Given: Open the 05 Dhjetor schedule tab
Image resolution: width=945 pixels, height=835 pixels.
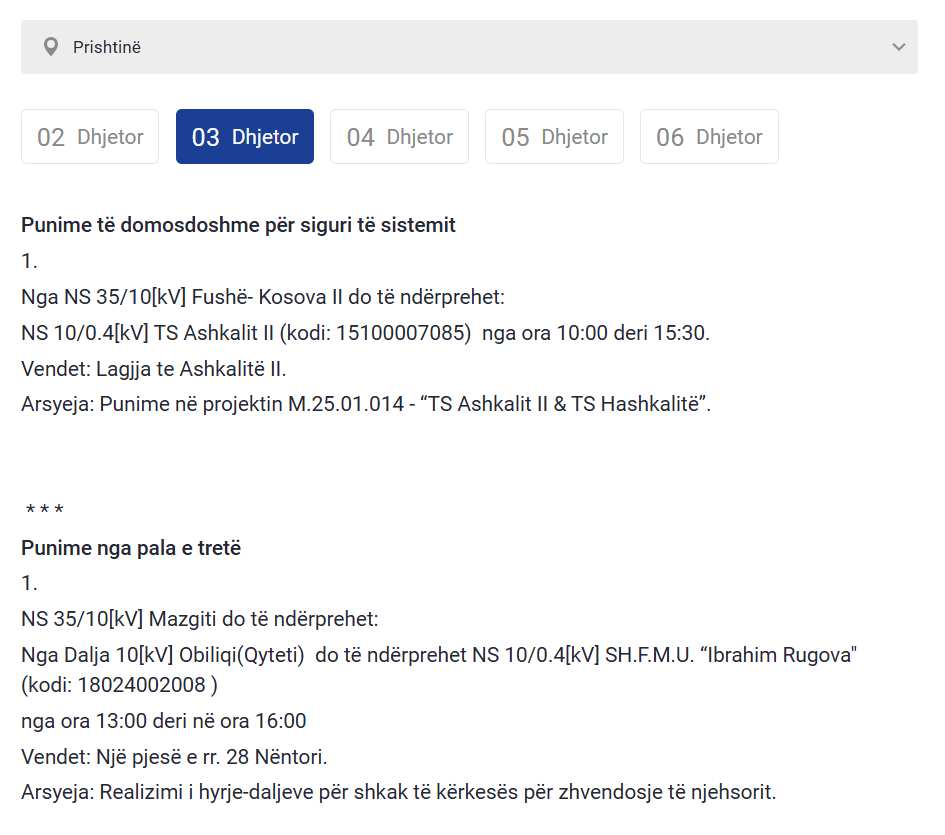Looking at the screenshot, I should click(x=554, y=137).
